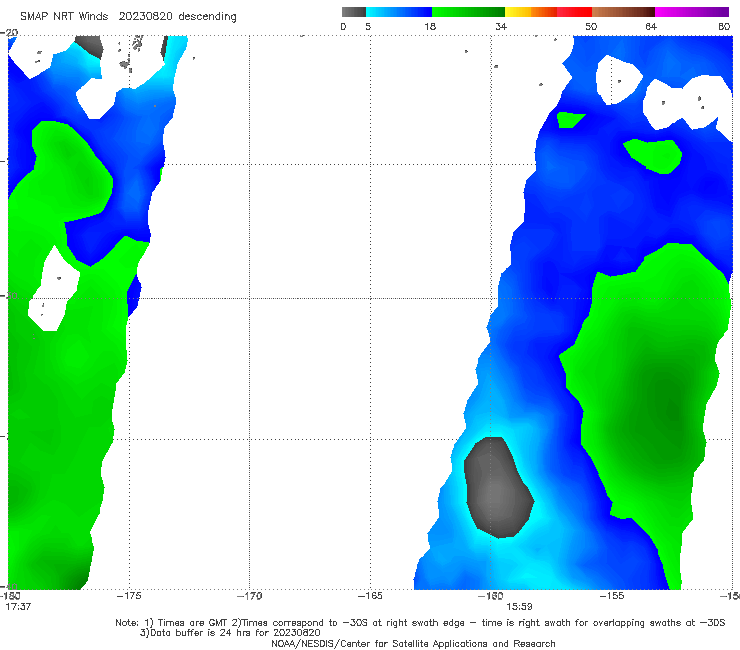The height and width of the screenshot is (650, 740).
Task: Click the color bar label '34'
Action: [501, 26]
